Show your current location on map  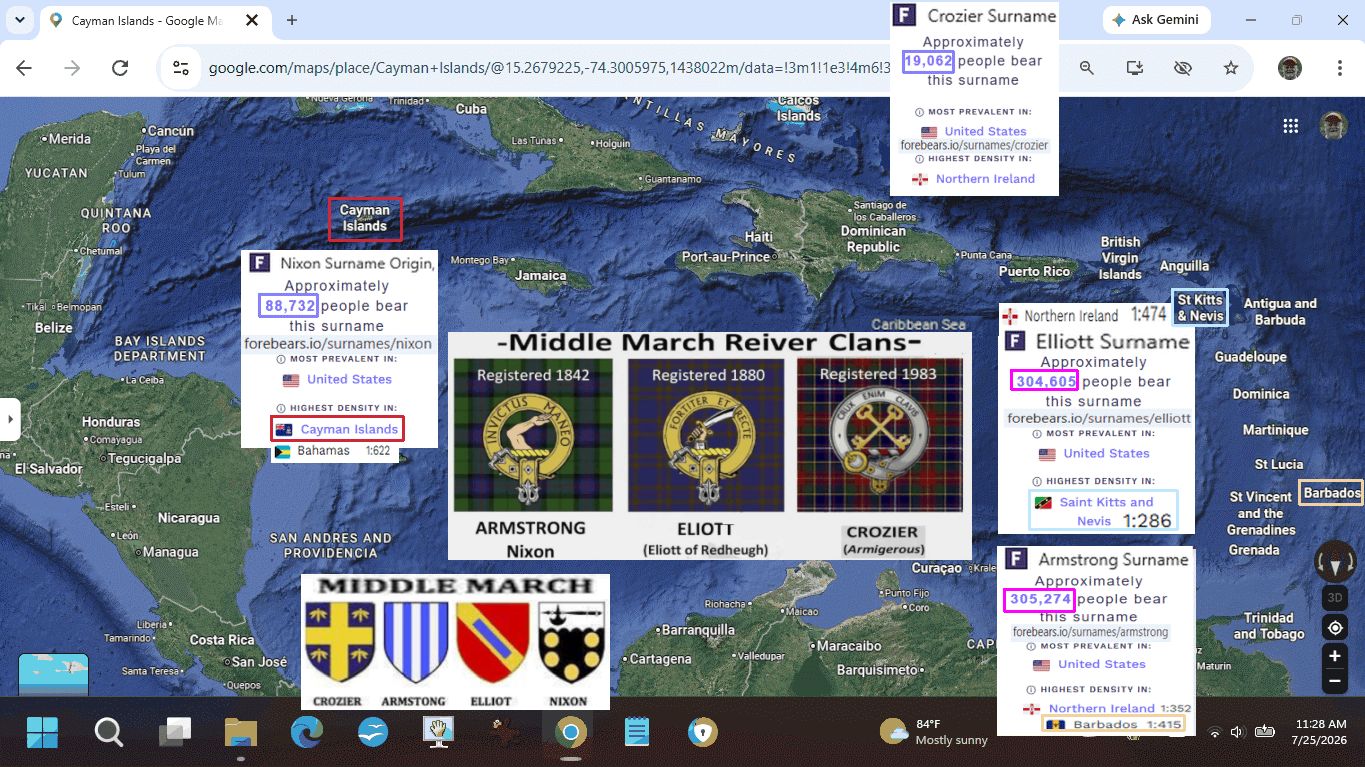[1334, 628]
